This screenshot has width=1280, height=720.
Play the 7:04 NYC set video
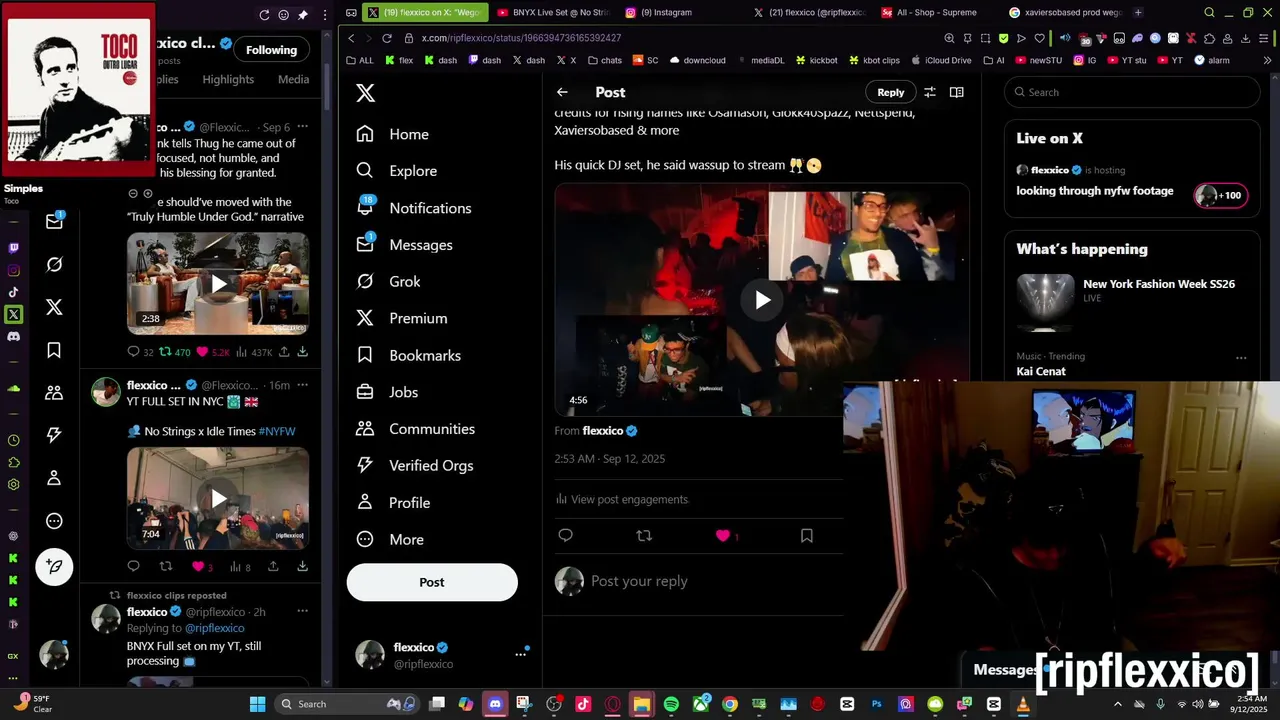click(x=218, y=498)
